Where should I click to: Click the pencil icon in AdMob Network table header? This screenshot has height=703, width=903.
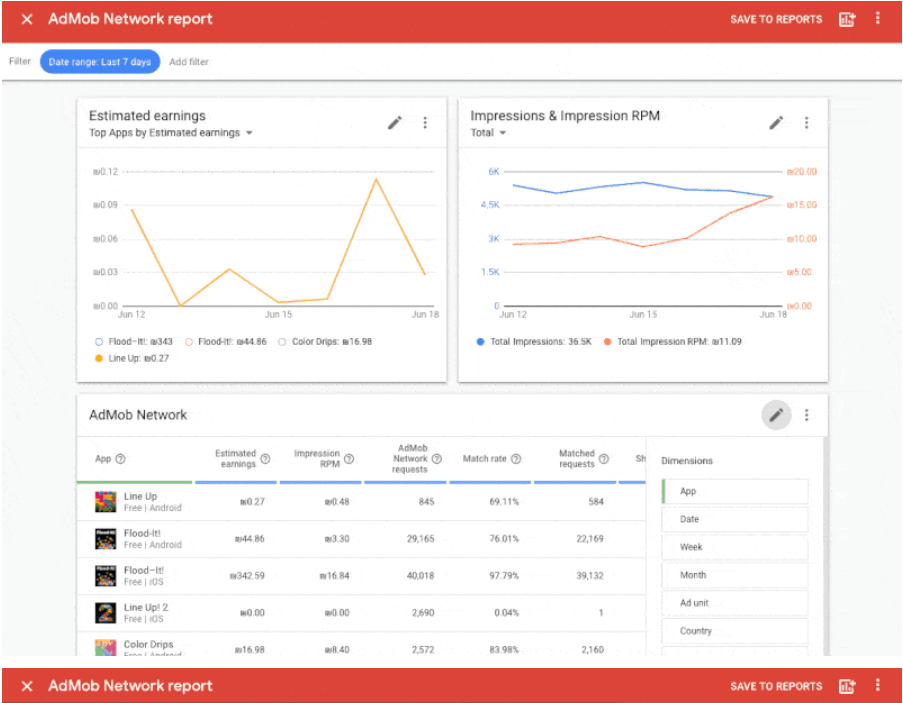pos(776,415)
